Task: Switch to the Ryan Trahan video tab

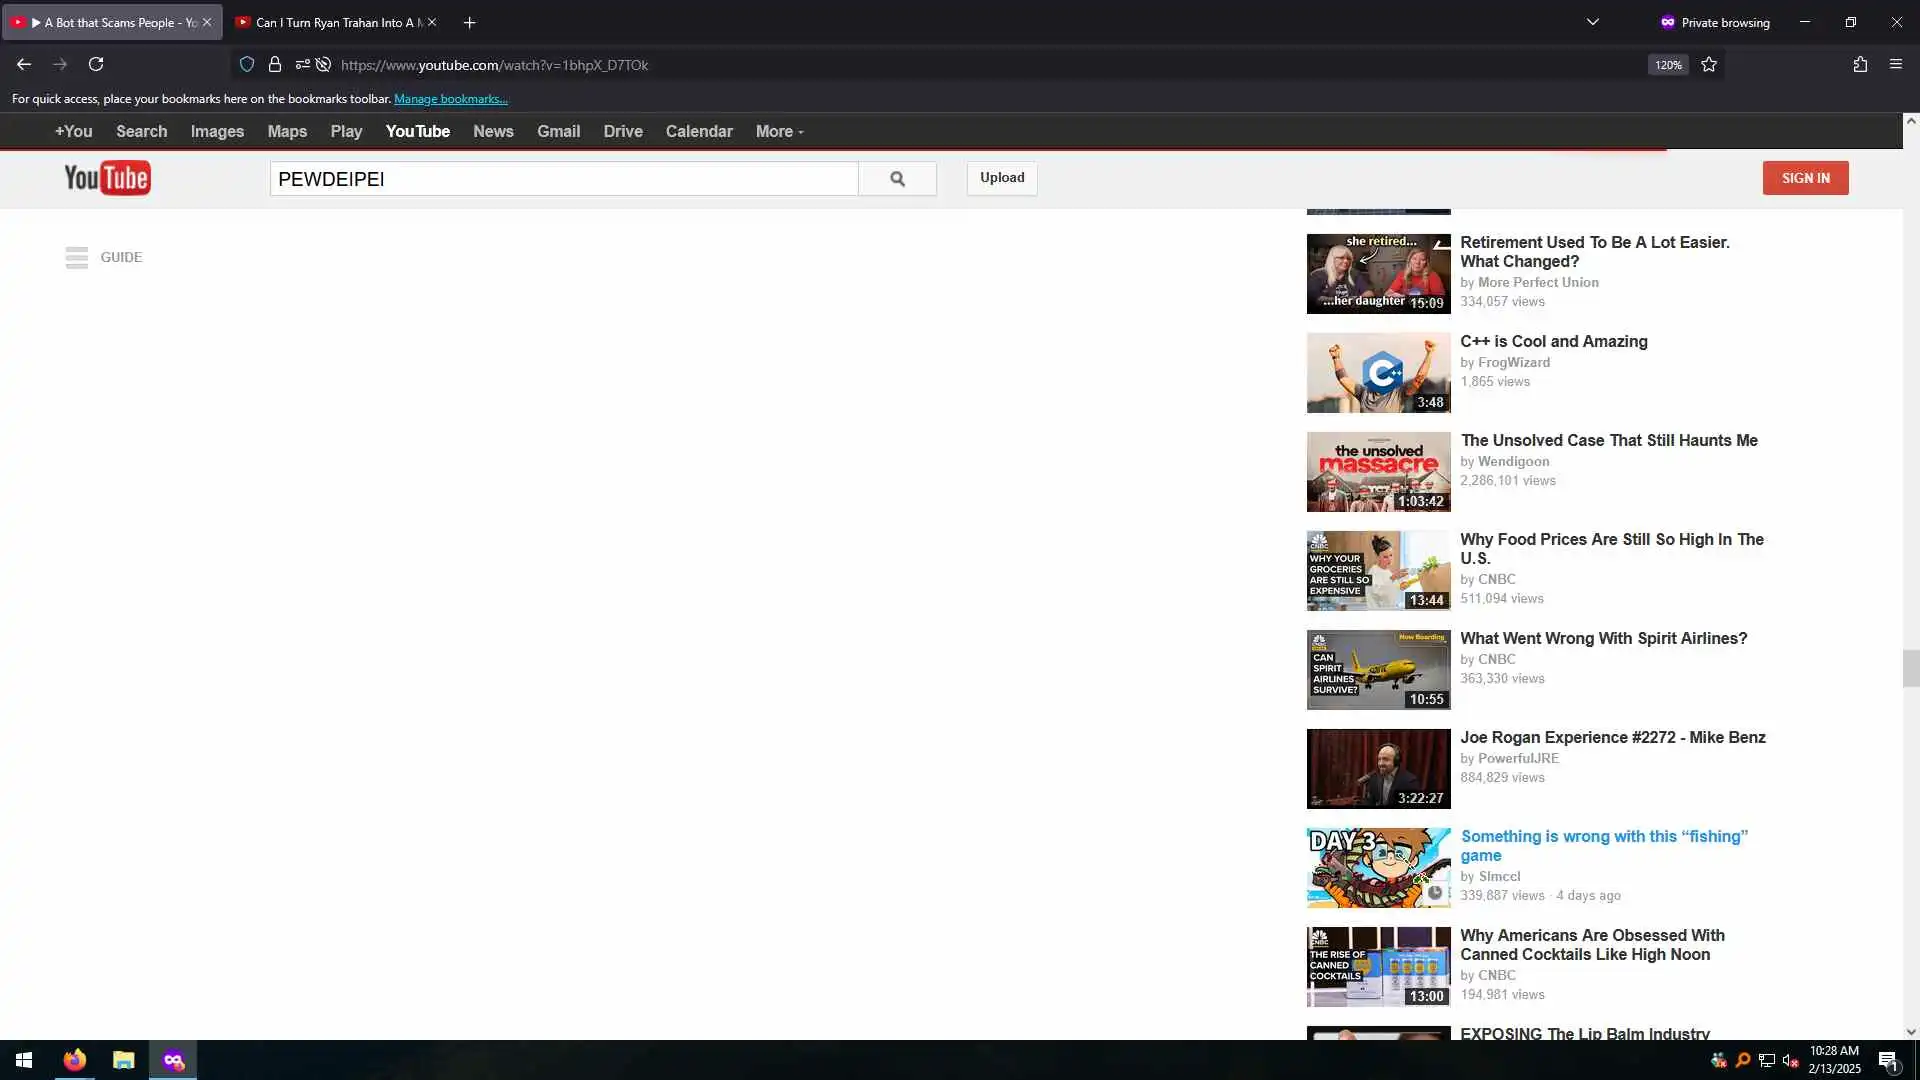Action: 330,22
